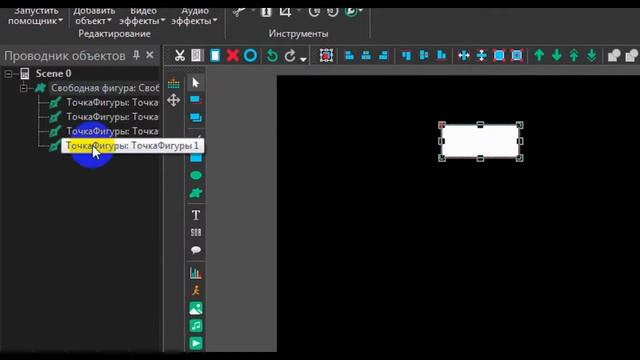Align objects to left edges
Screen dimensions: 640x360
pos(349,56)
